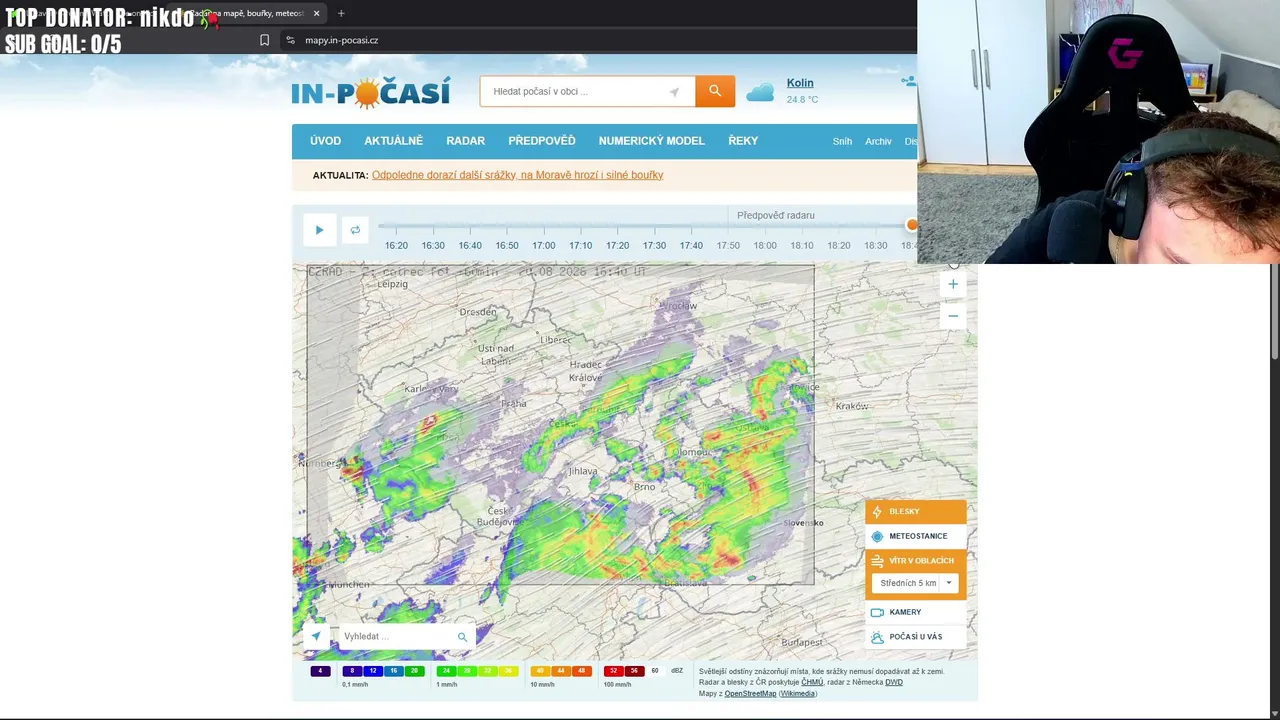Zoom in on the radar map
The height and width of the screenshot is (720, 1280).
(953, 284)
